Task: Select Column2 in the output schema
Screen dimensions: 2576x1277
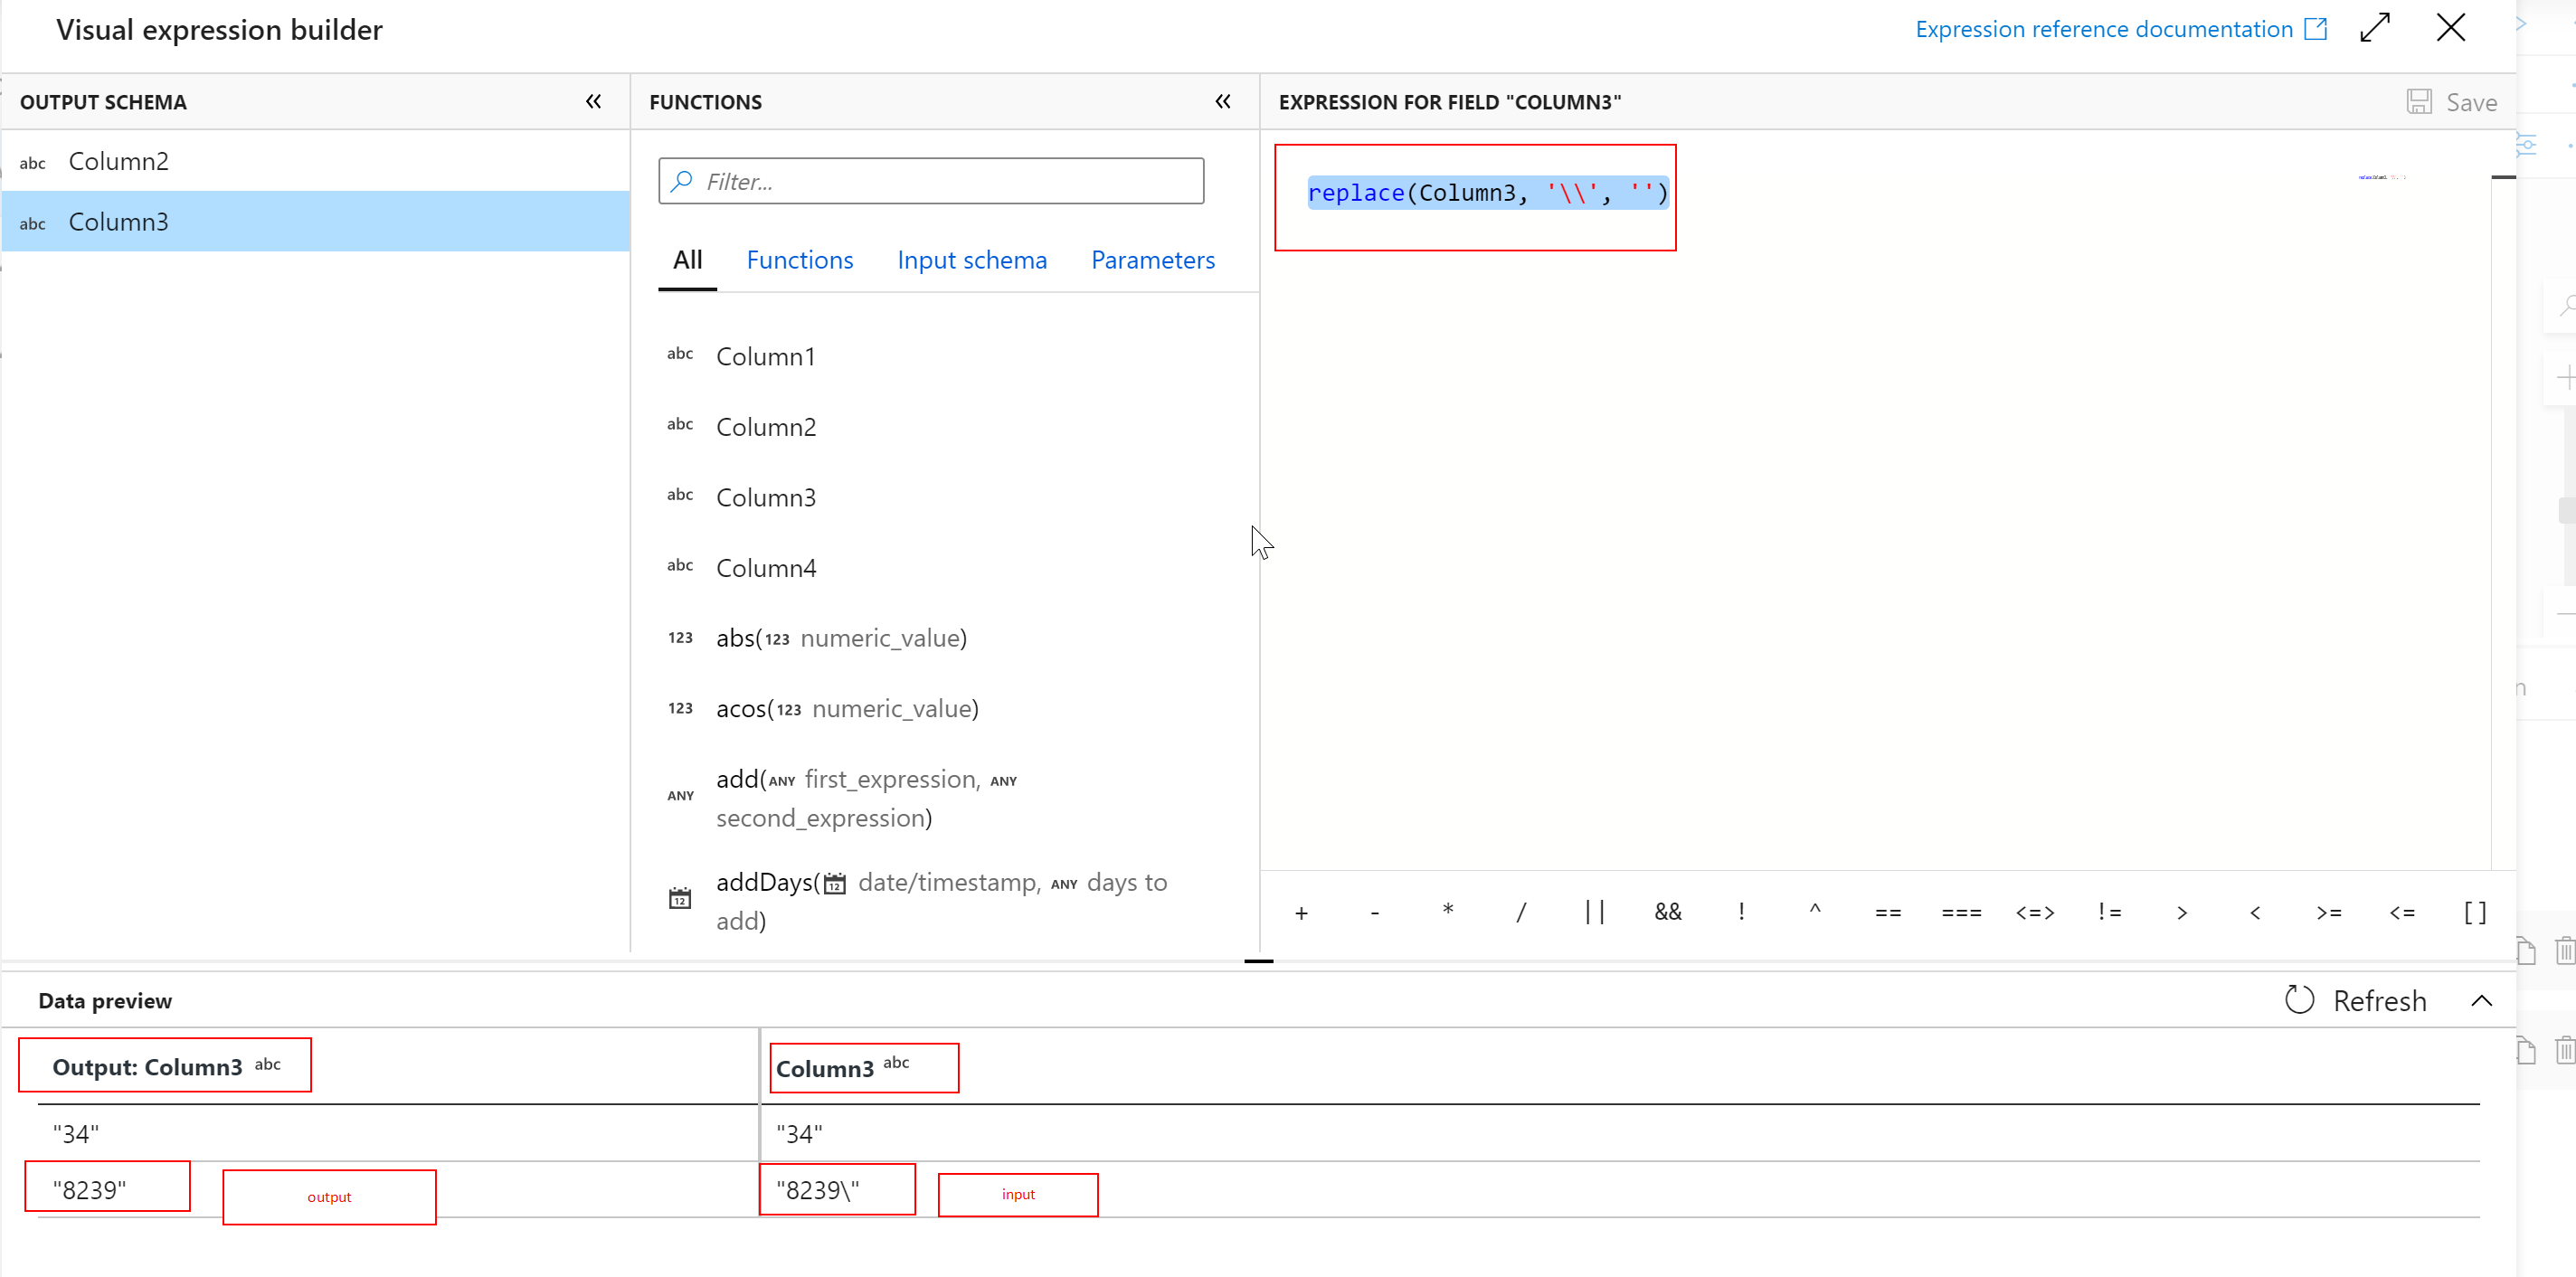Action: (315, 161)
